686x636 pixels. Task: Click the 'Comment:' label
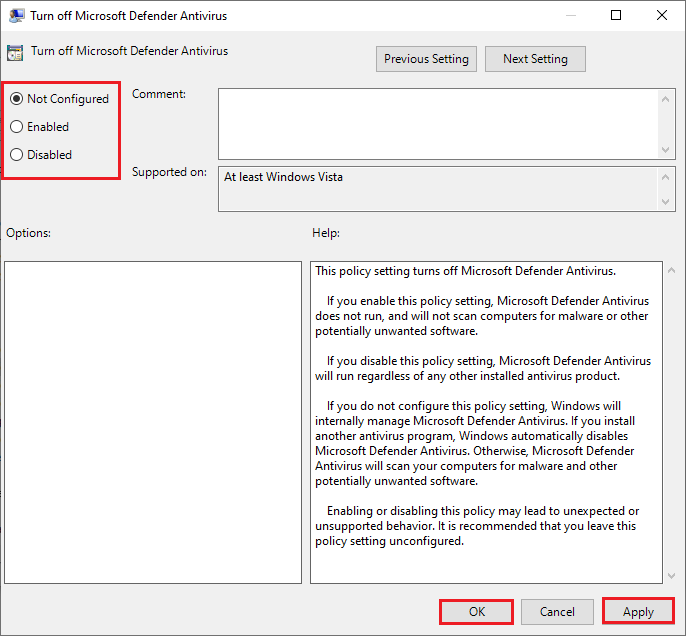pyautogui.click(x=159, y=94)
